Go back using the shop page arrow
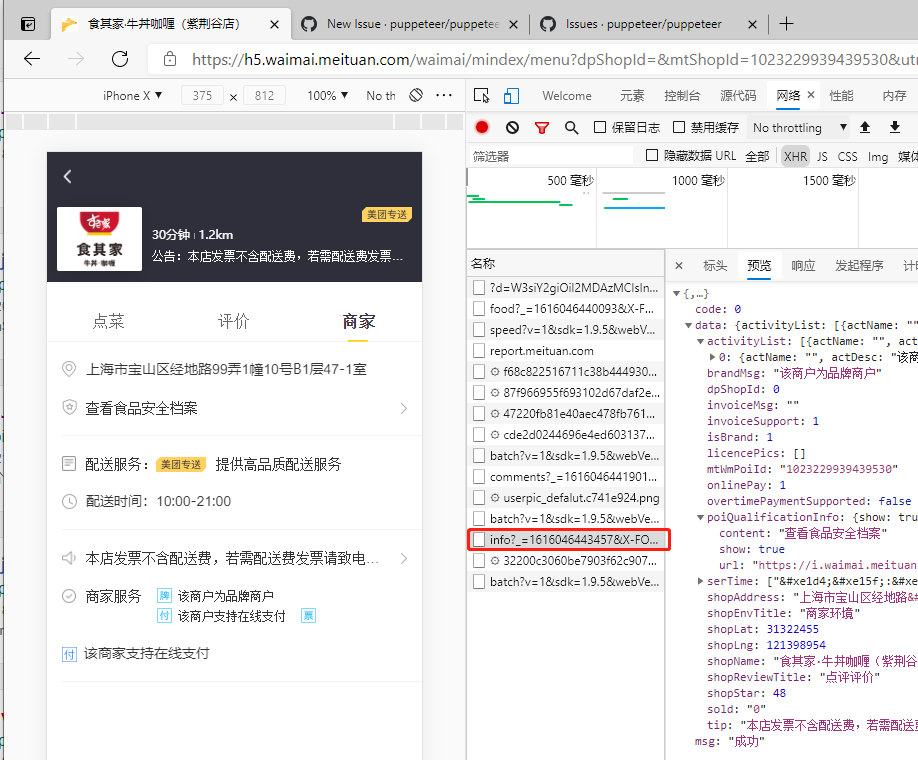This screenshot has height=760, width=918. pos(68,176)
